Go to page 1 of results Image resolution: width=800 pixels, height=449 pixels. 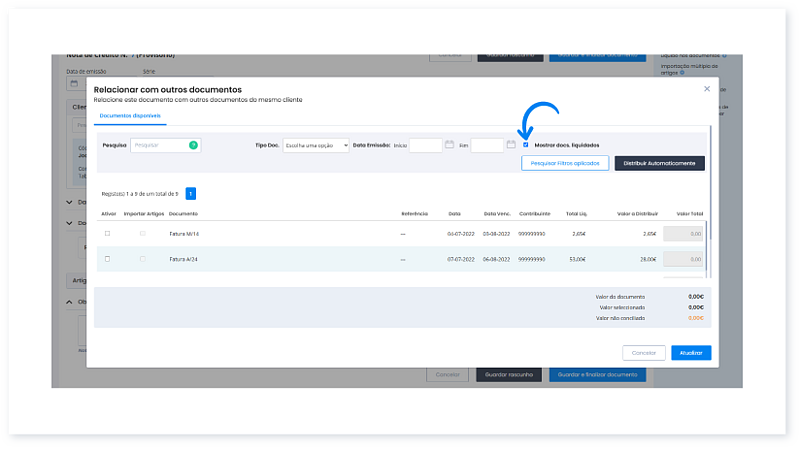click(190, 193)
